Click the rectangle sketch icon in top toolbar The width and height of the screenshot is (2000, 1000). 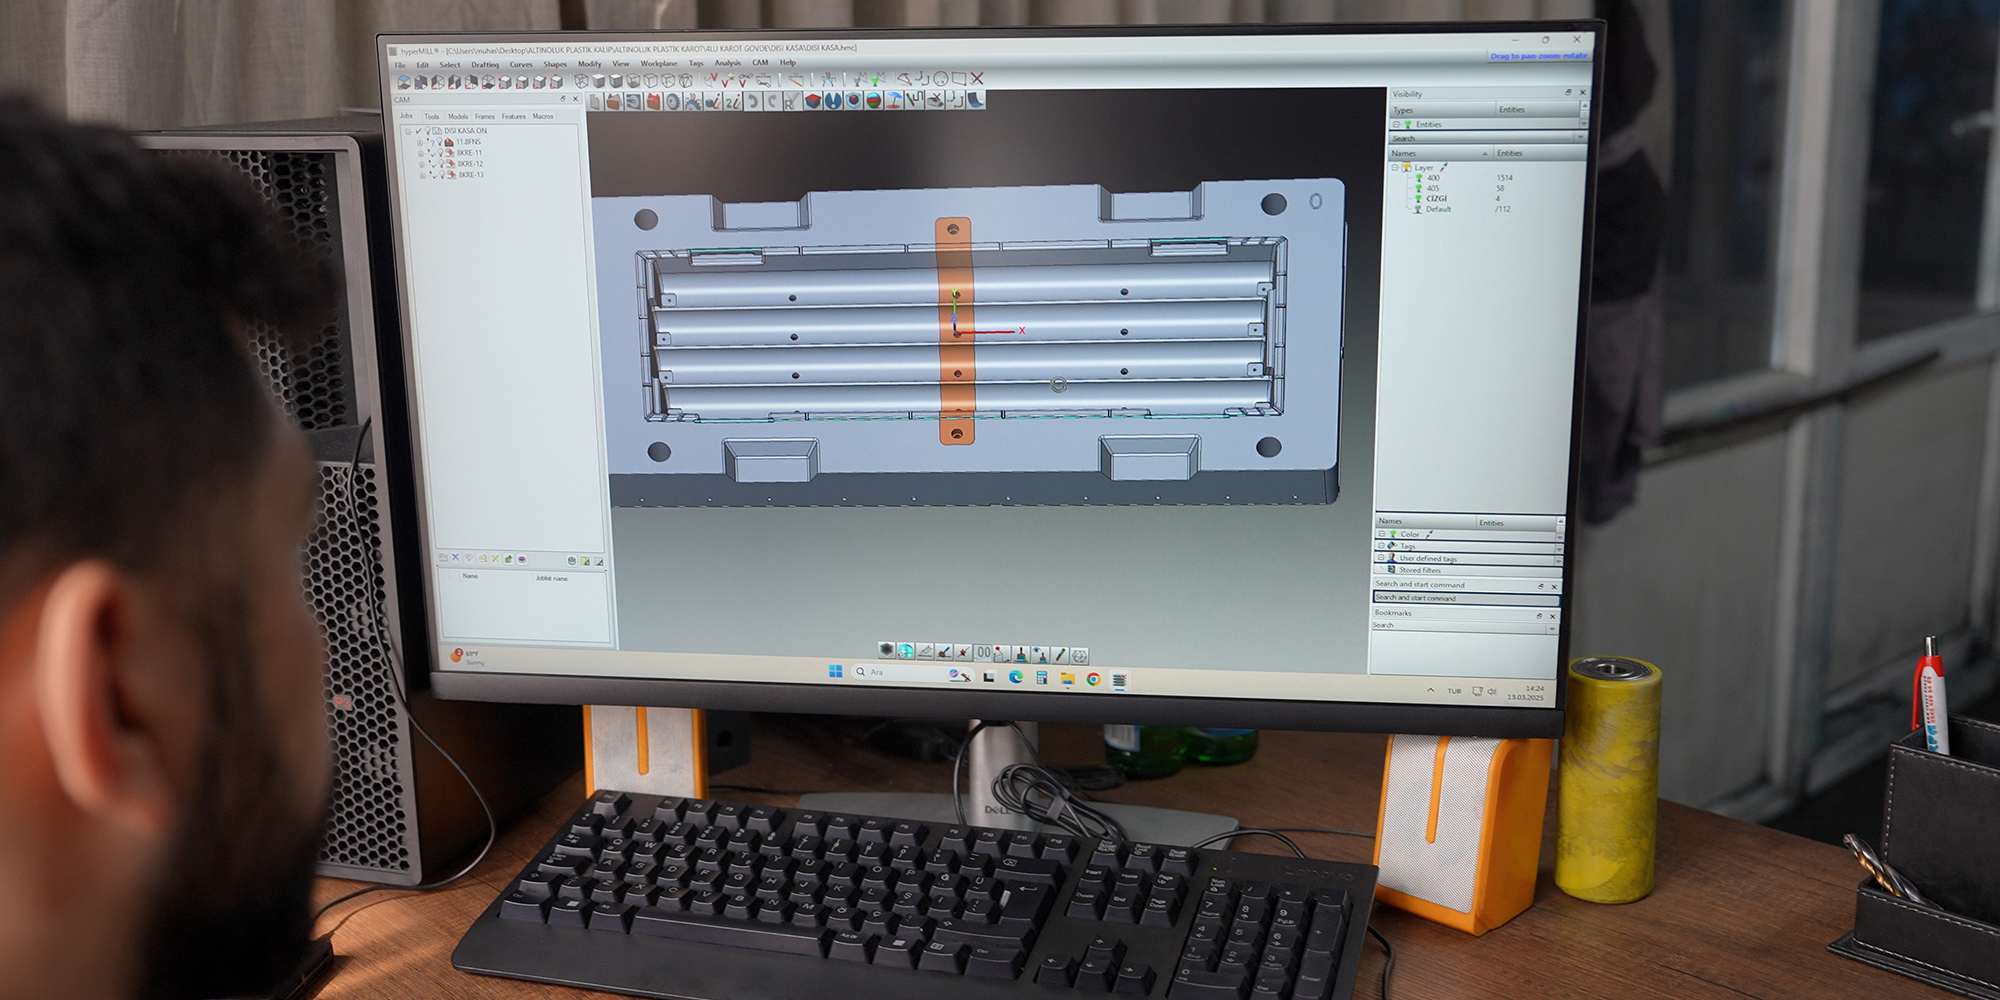pos(959,79)
